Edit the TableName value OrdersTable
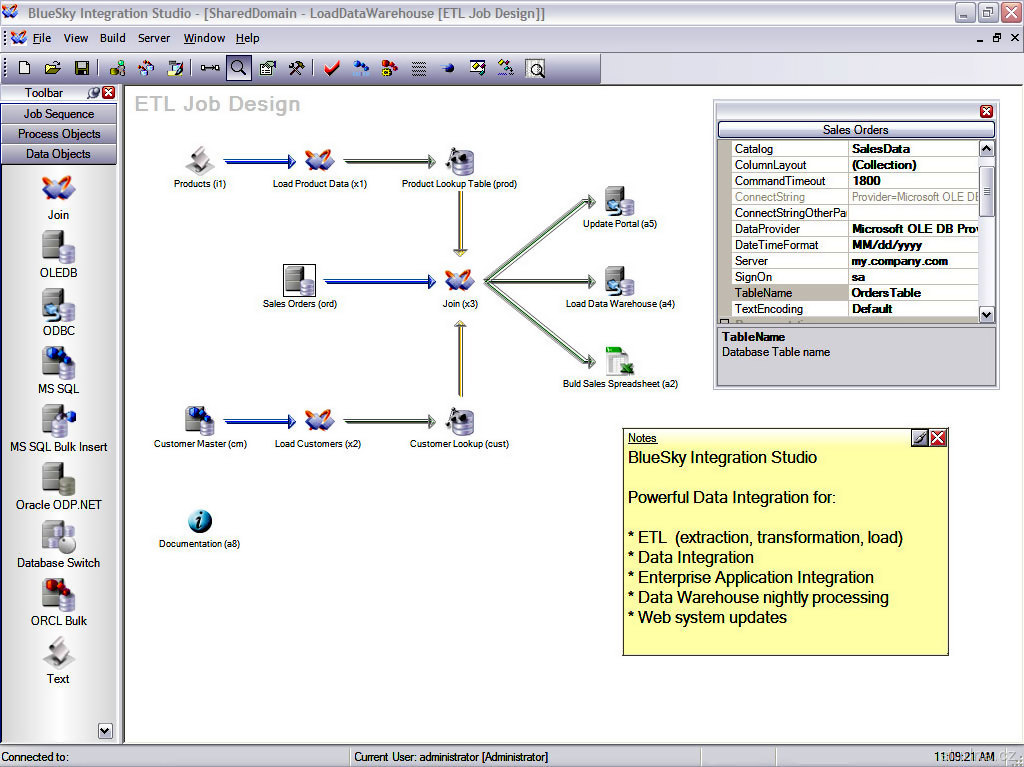 pyautogui.click(x=913, y=293)
